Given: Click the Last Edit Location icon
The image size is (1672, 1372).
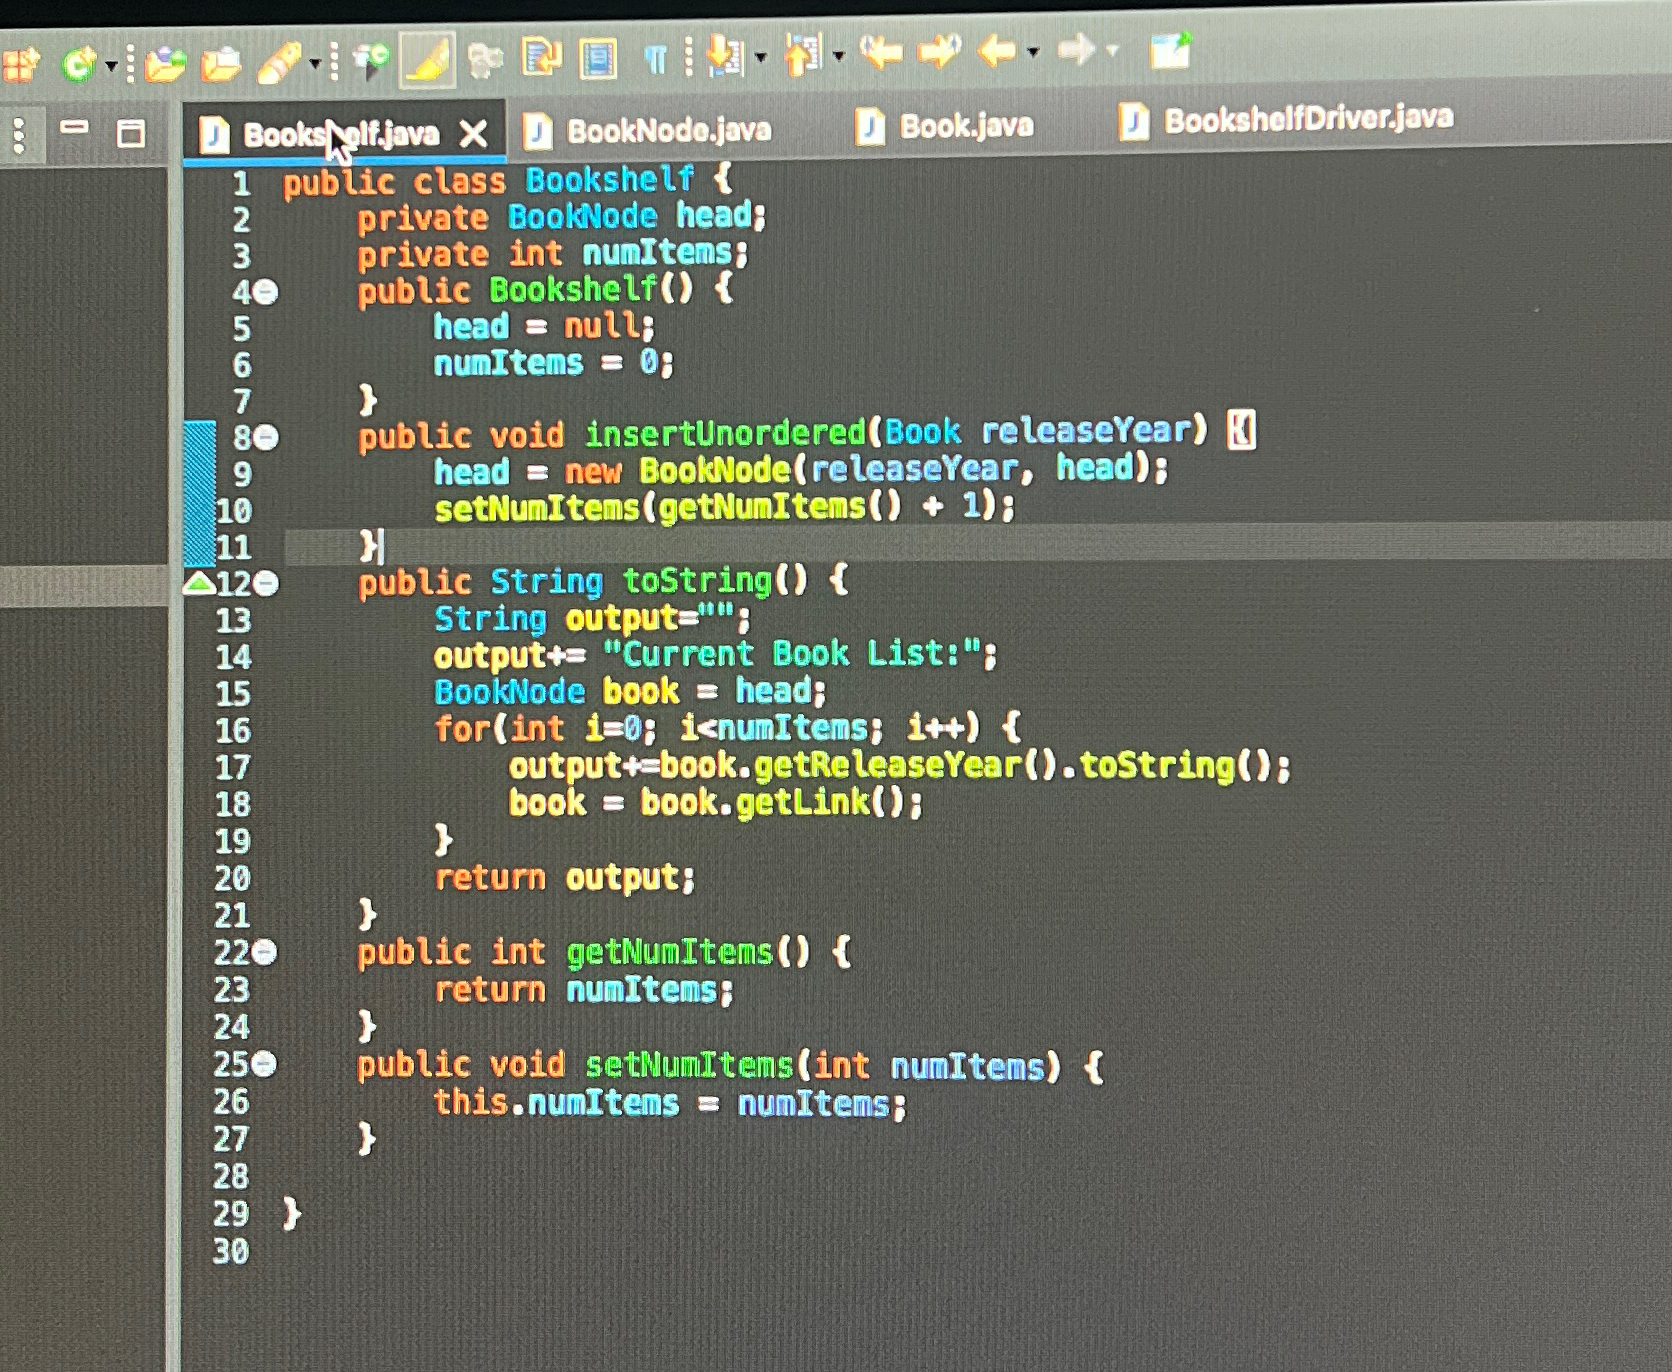Looking at the screenshot, I should pyautogui.click(x=881, y=55).
